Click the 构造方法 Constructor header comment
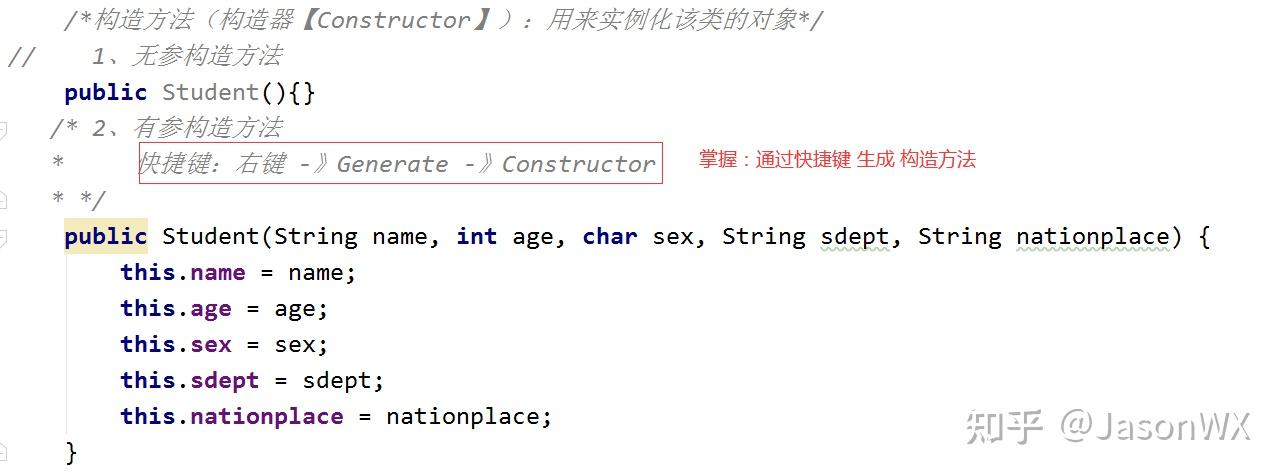The width and height of the screenshot is (1282, 476). point(443,20)
